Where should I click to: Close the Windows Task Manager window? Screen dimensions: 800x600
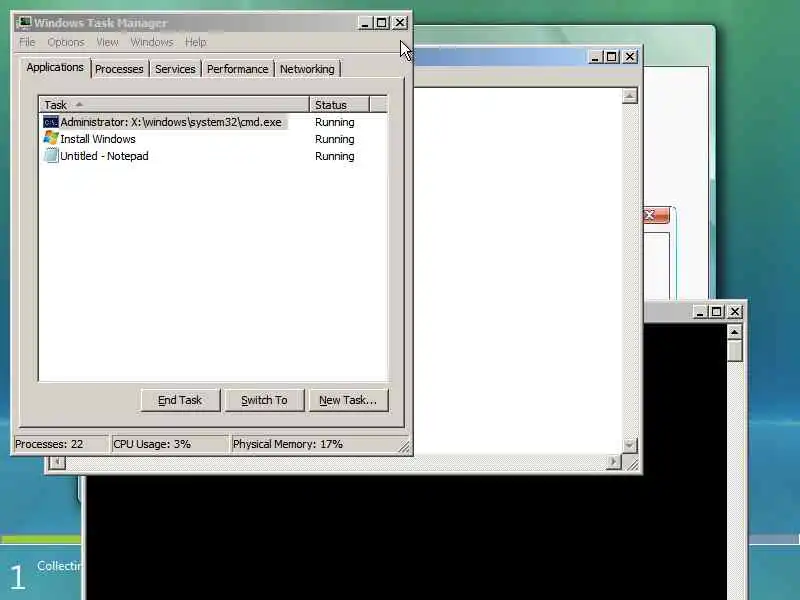[x=399, y=23]
